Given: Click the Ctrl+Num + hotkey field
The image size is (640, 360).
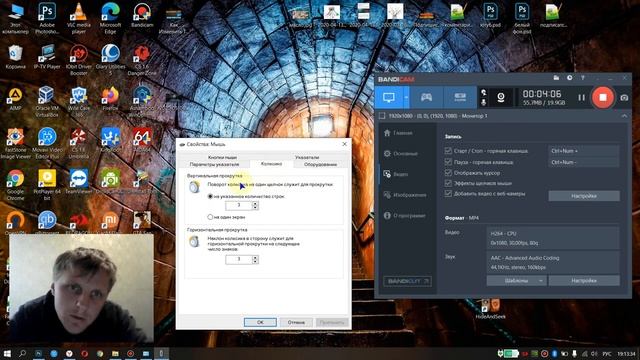Looking at the screenshot, I should pos(583,151).
